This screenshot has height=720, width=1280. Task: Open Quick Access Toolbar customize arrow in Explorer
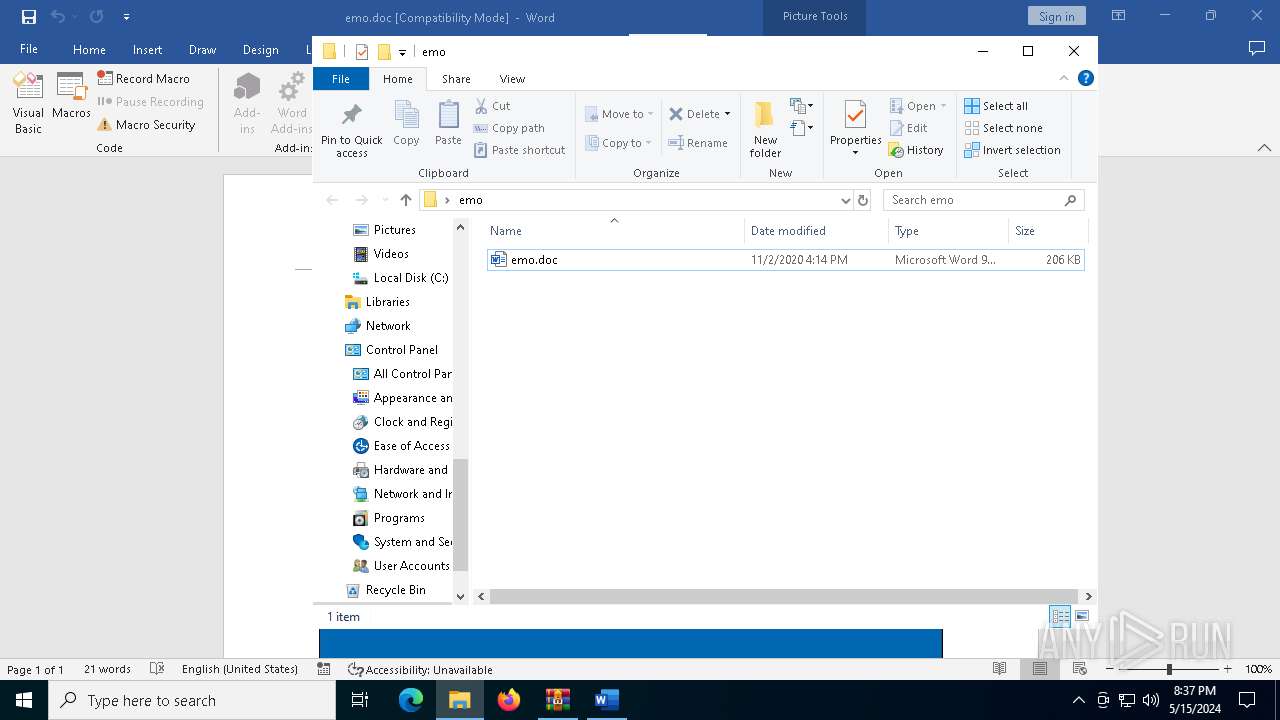(x=402, y=52)
